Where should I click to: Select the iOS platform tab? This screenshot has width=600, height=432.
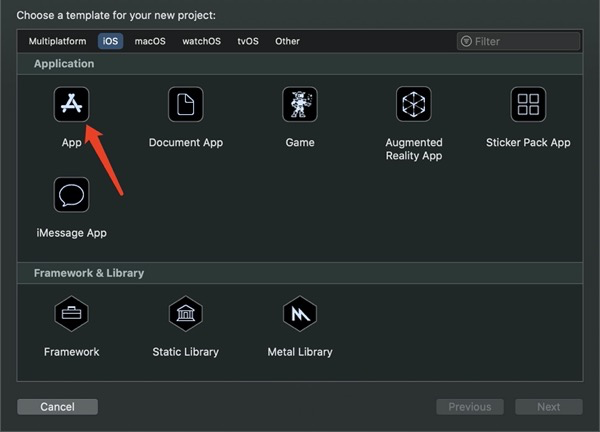[x=110, y=41]
